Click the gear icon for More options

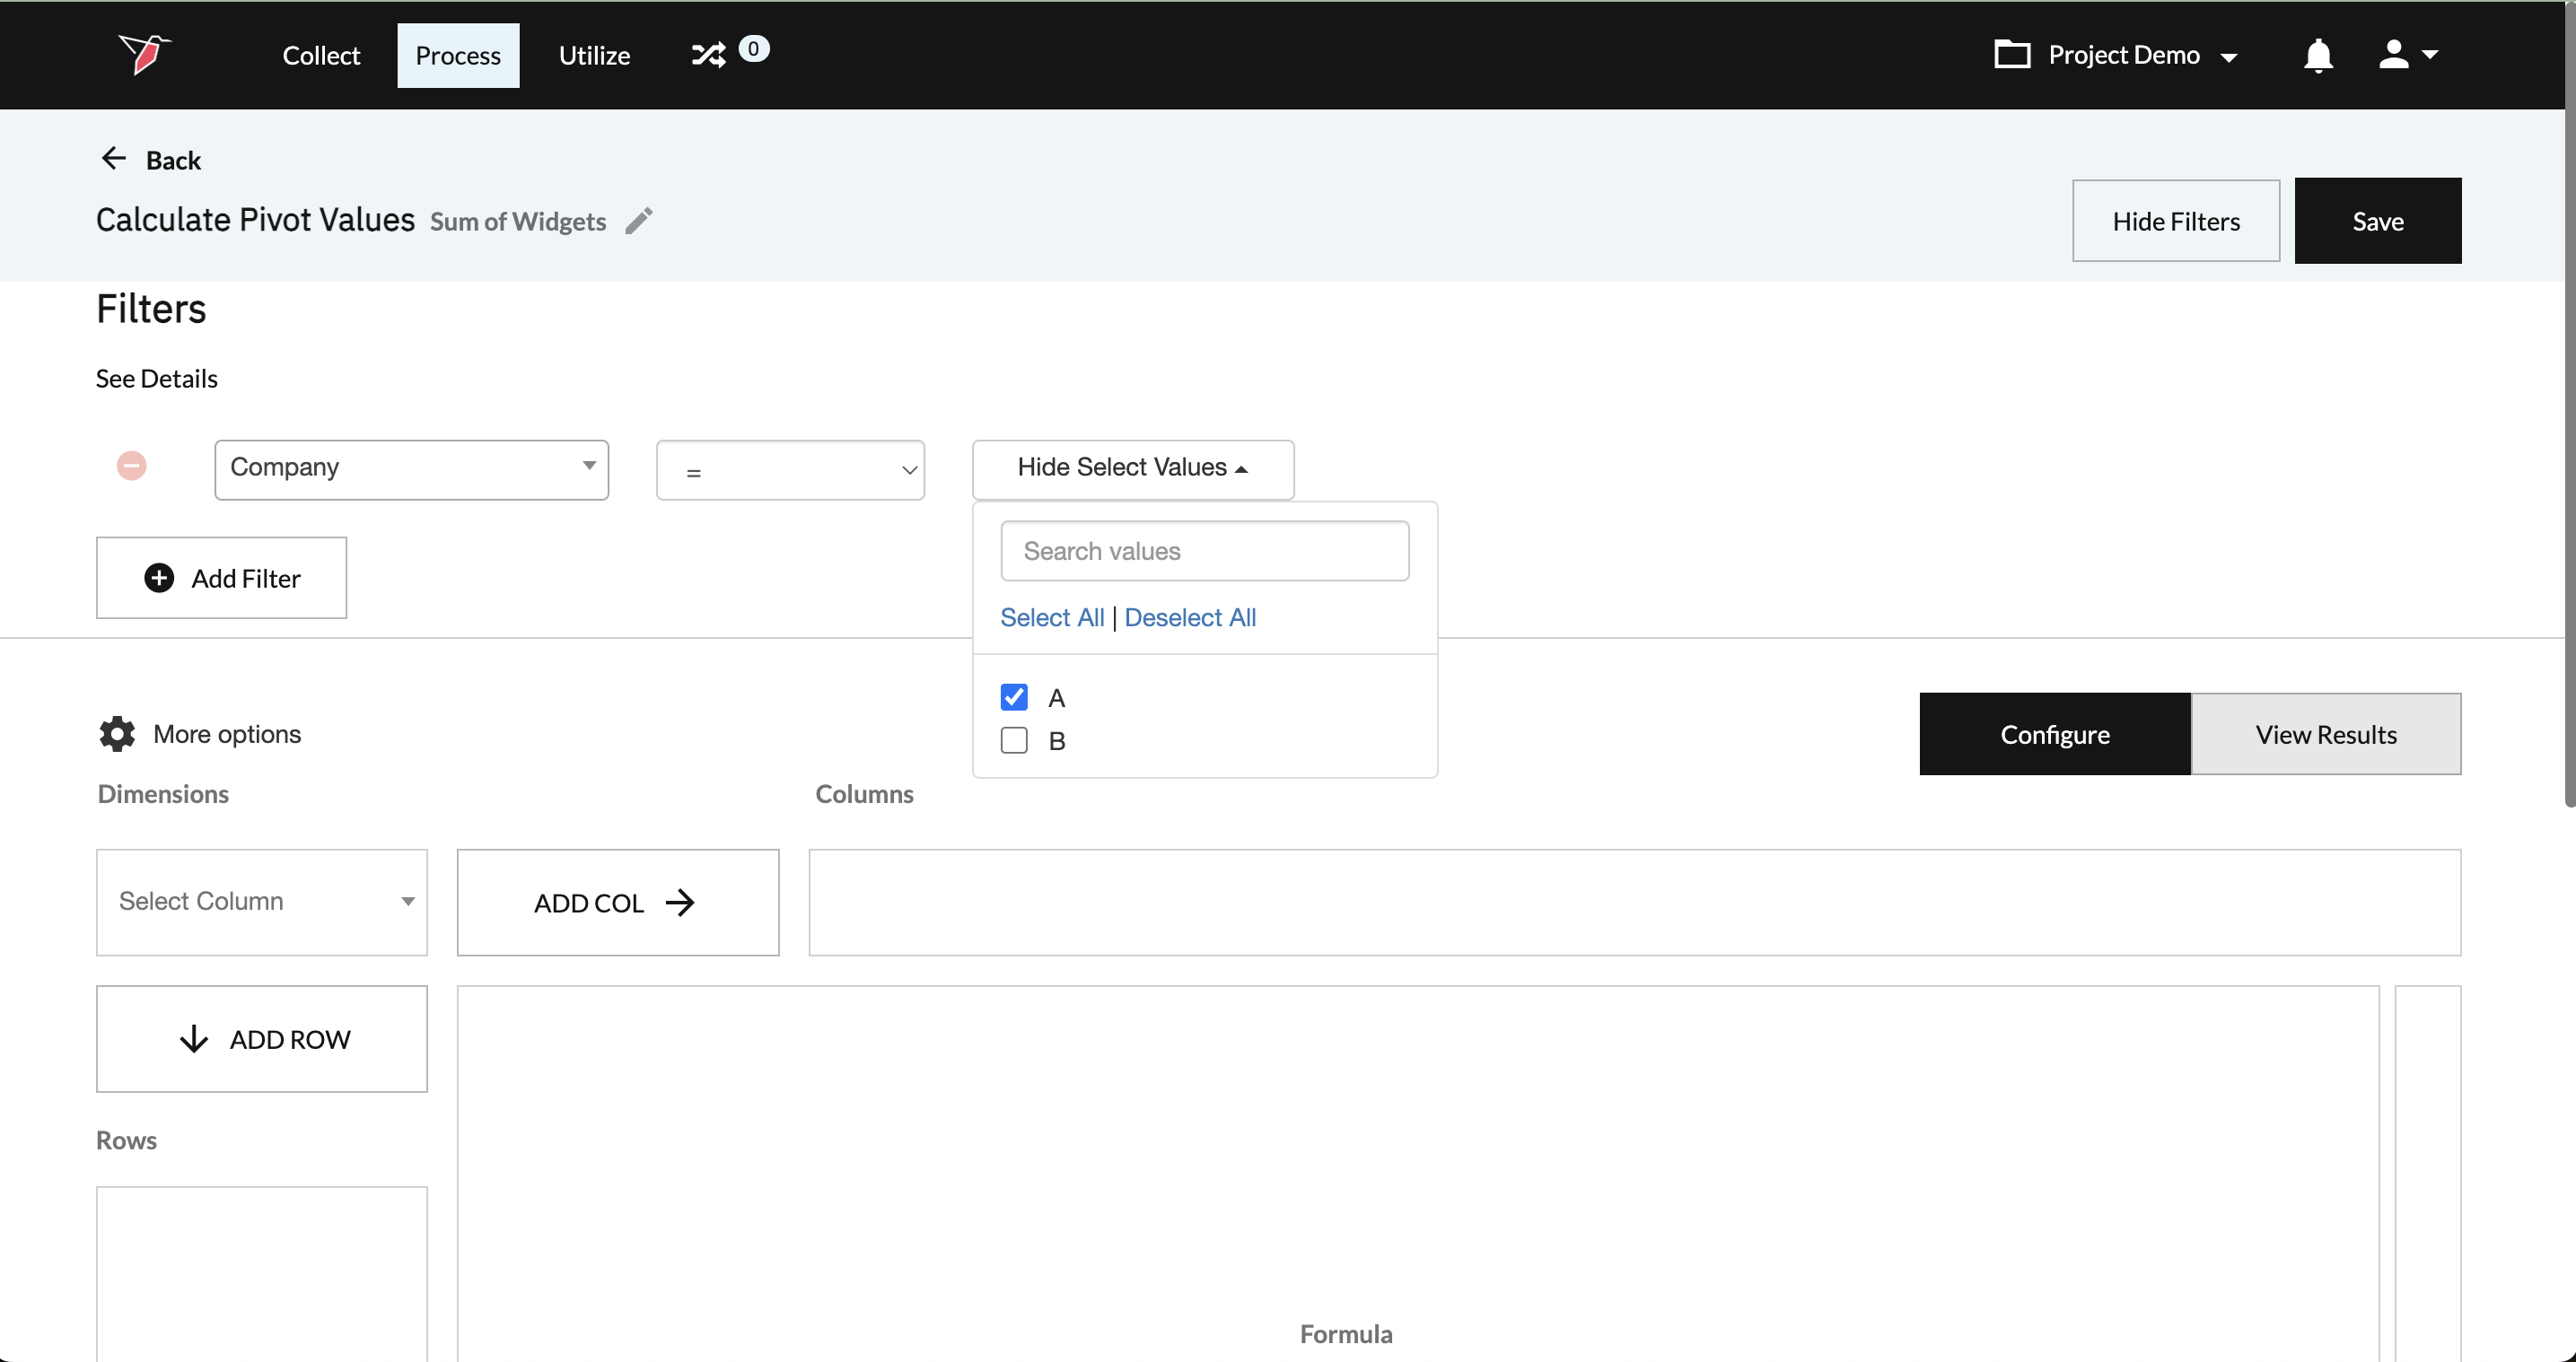(x=117, y=734)
